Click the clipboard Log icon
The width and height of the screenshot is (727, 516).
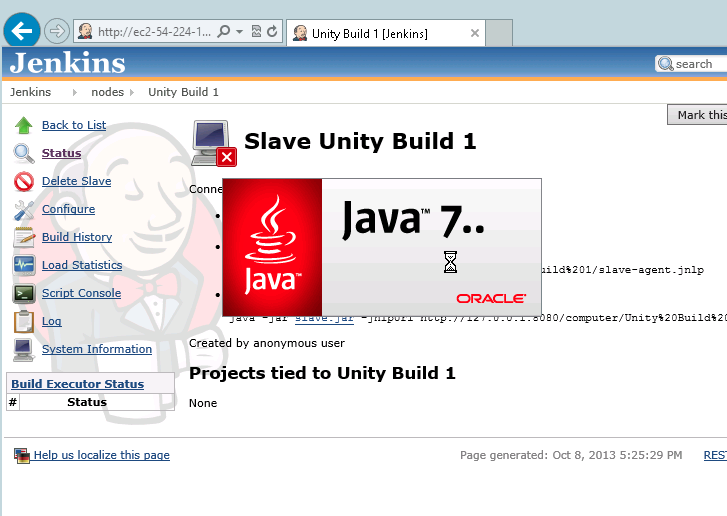coord(24,321)
